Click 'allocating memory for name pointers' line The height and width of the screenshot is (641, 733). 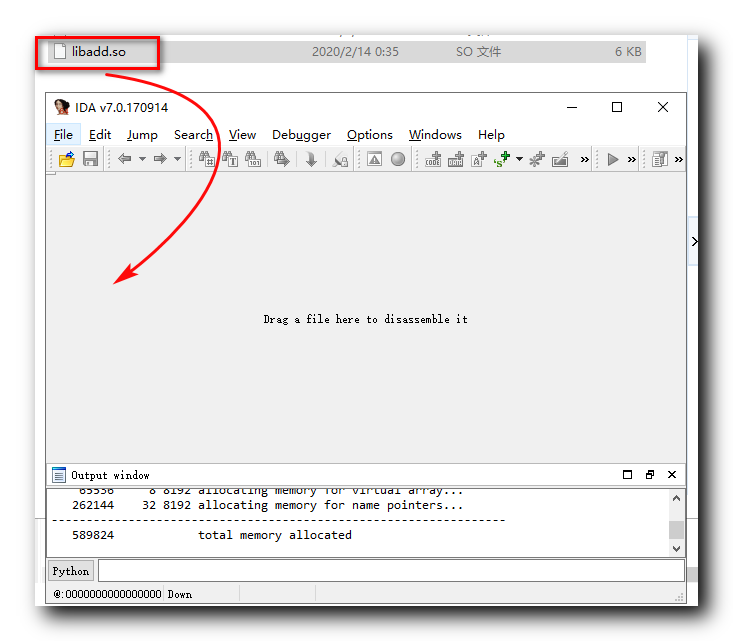click(330, 505)
